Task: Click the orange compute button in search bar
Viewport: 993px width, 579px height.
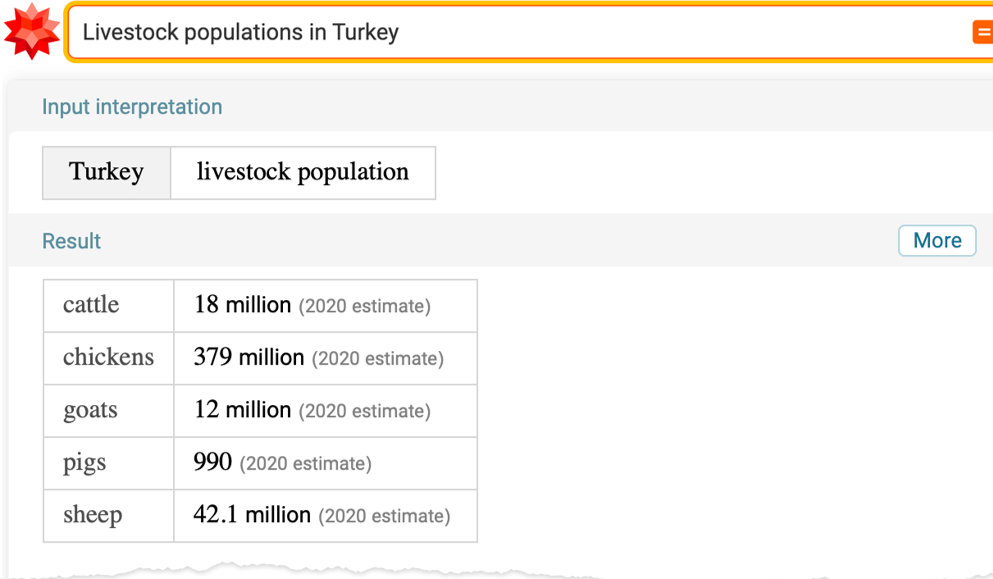Action: click(983, 32)
